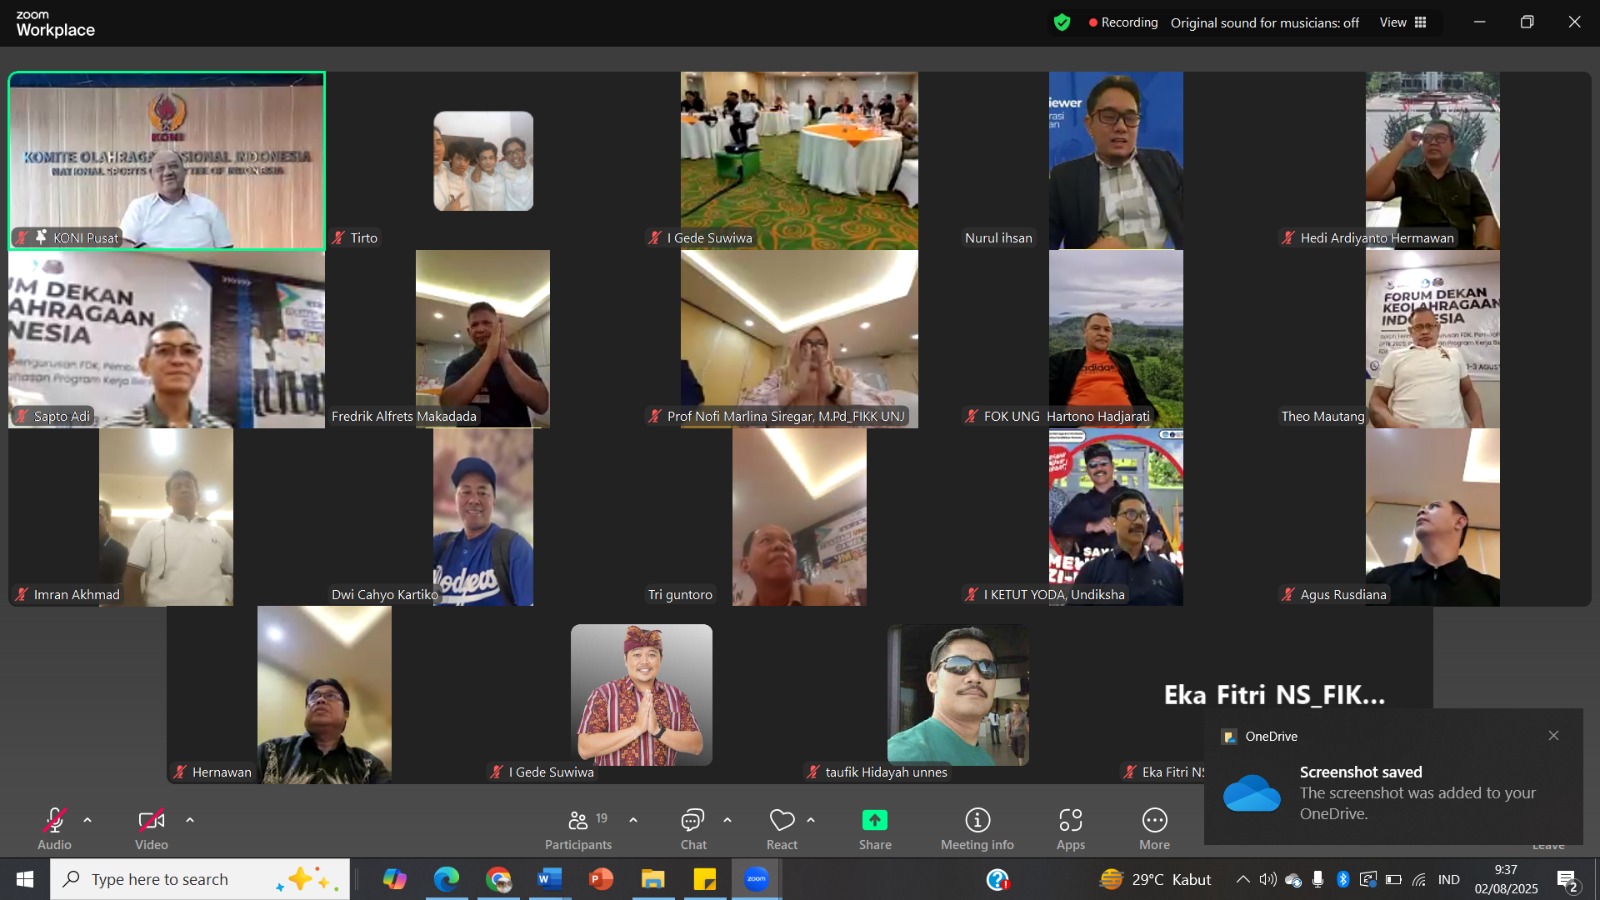Click the green encryption shield icon
The height and width of the screenshot is (900, 1600).
pyautogui.click(x=1062, y=22)
